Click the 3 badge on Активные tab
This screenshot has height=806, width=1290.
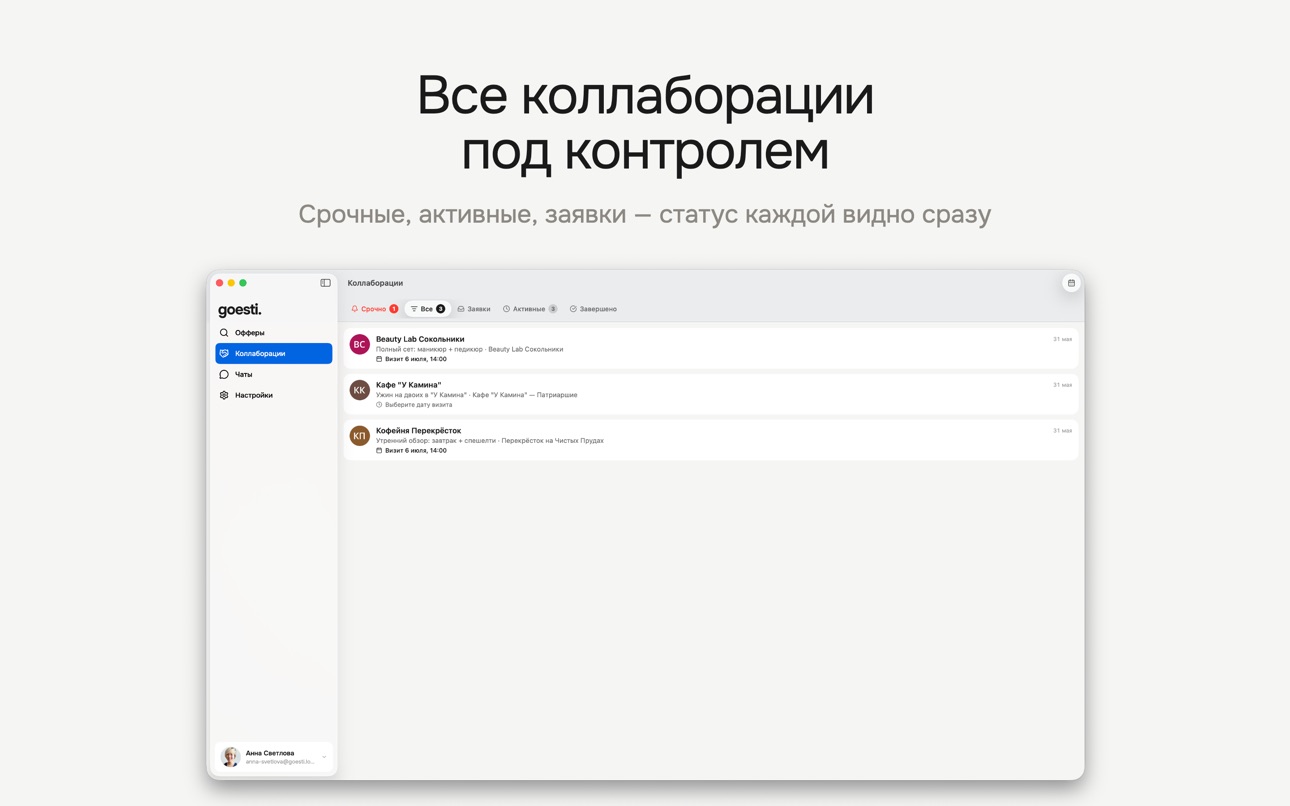[552, 309]
